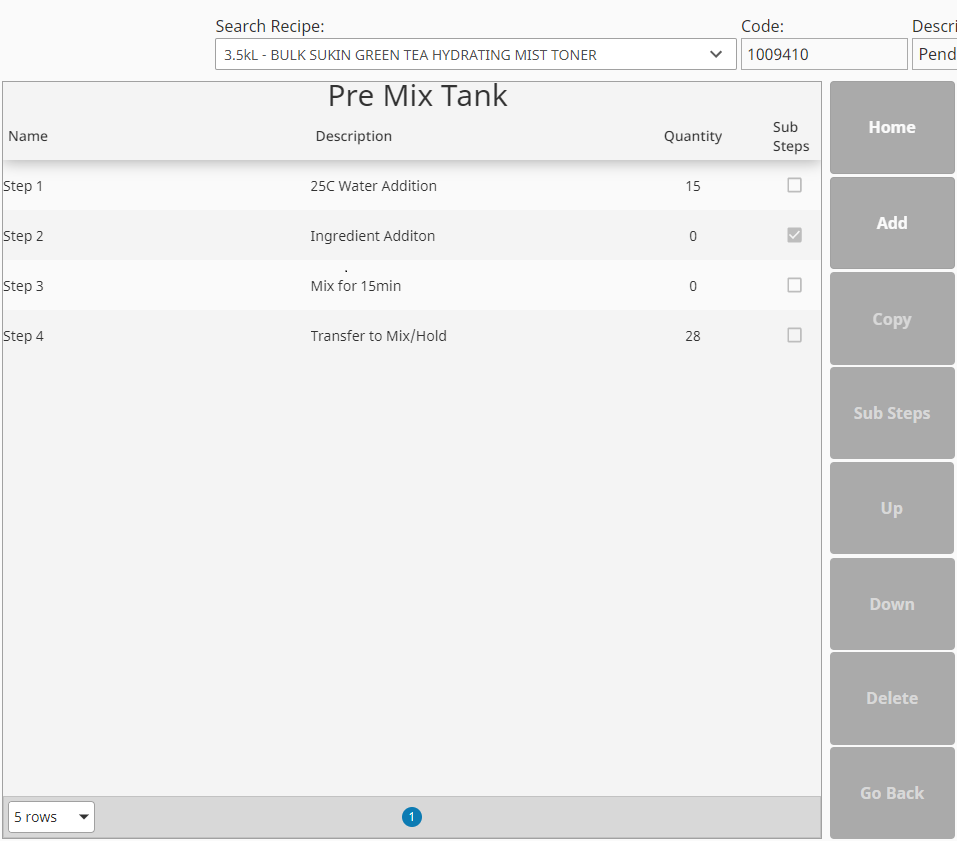Sort by the Quantity column header
The height and width of the screenshot is (841, 957).
tap(693, 135)
